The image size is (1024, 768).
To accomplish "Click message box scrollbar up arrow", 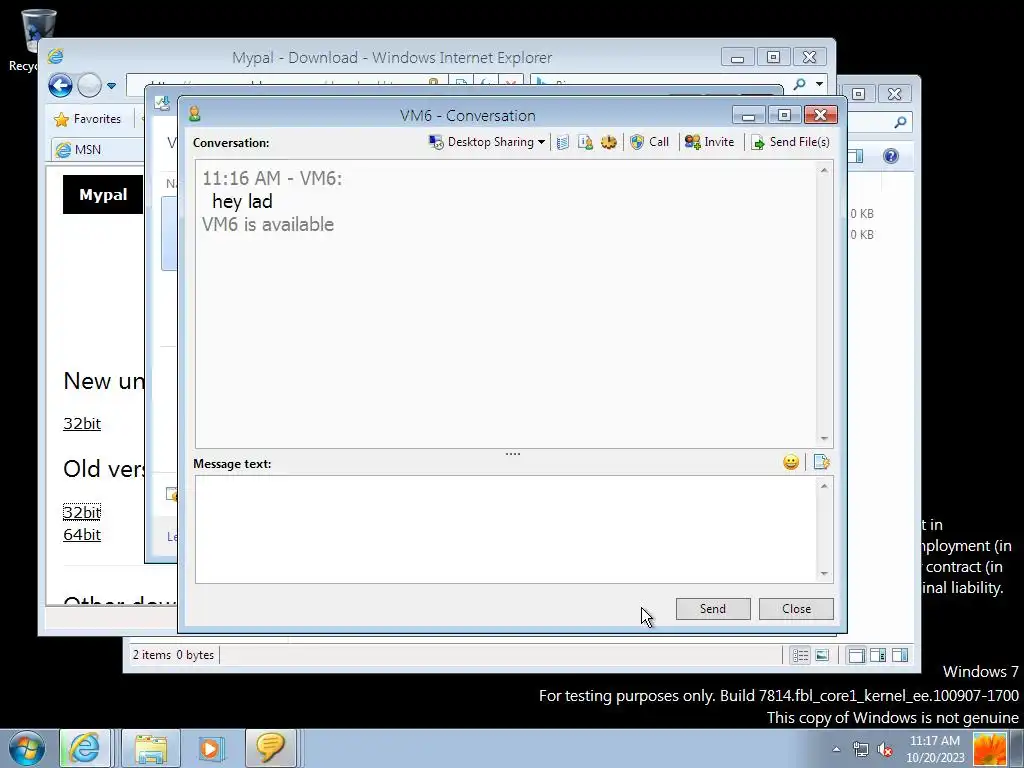I will (824, 486).
